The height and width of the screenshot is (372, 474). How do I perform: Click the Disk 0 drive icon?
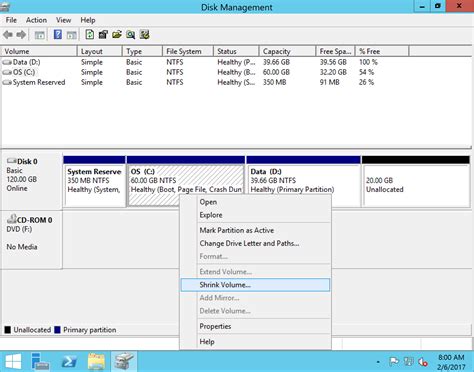(11, 161)
